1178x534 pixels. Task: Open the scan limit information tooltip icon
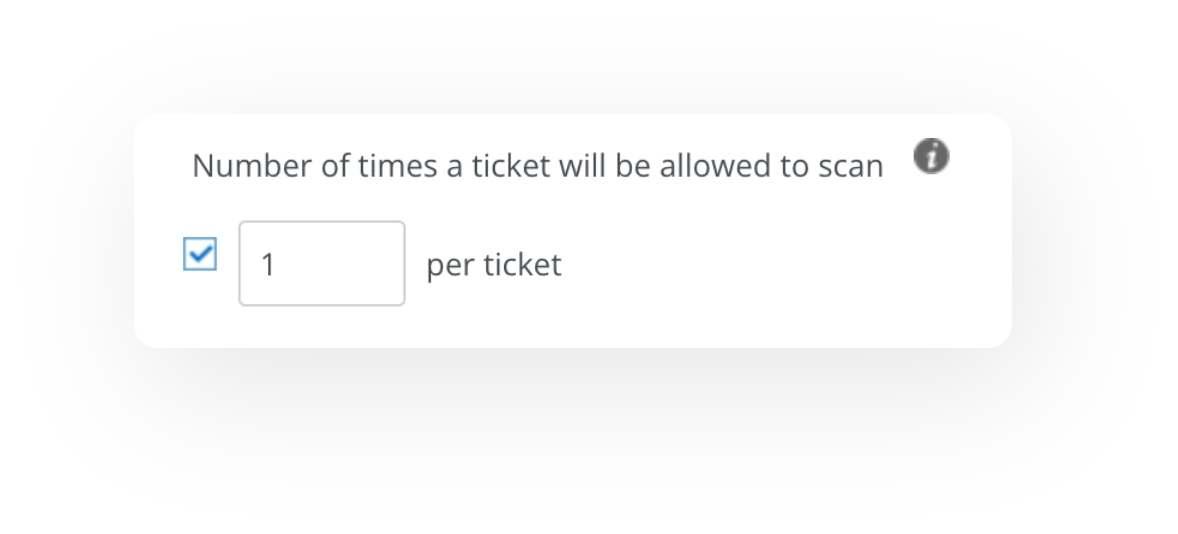[931, 157]
